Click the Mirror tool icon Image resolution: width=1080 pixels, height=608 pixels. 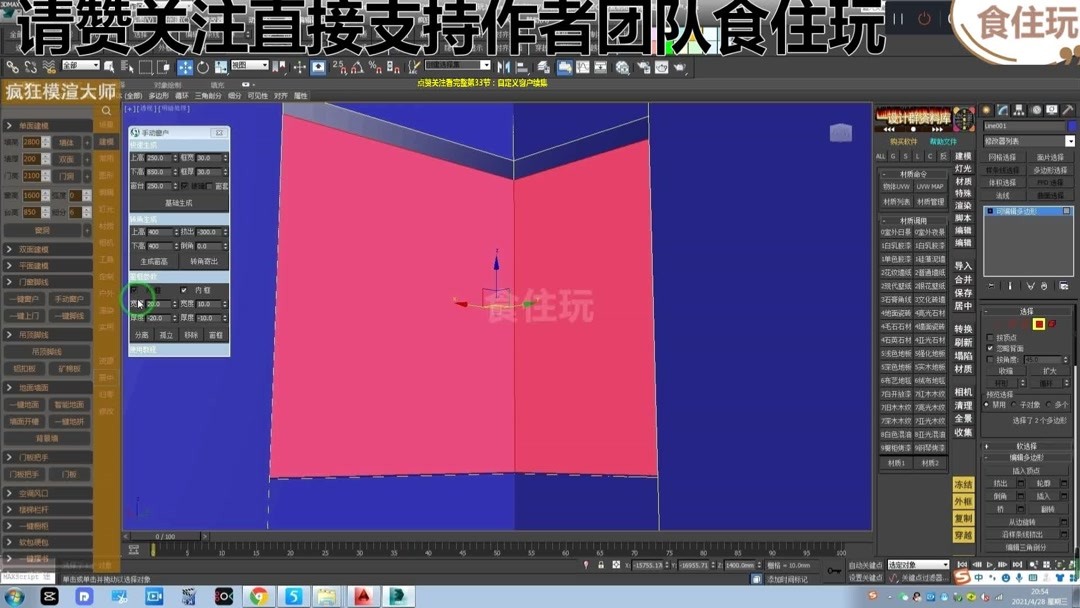pos(502,67)
